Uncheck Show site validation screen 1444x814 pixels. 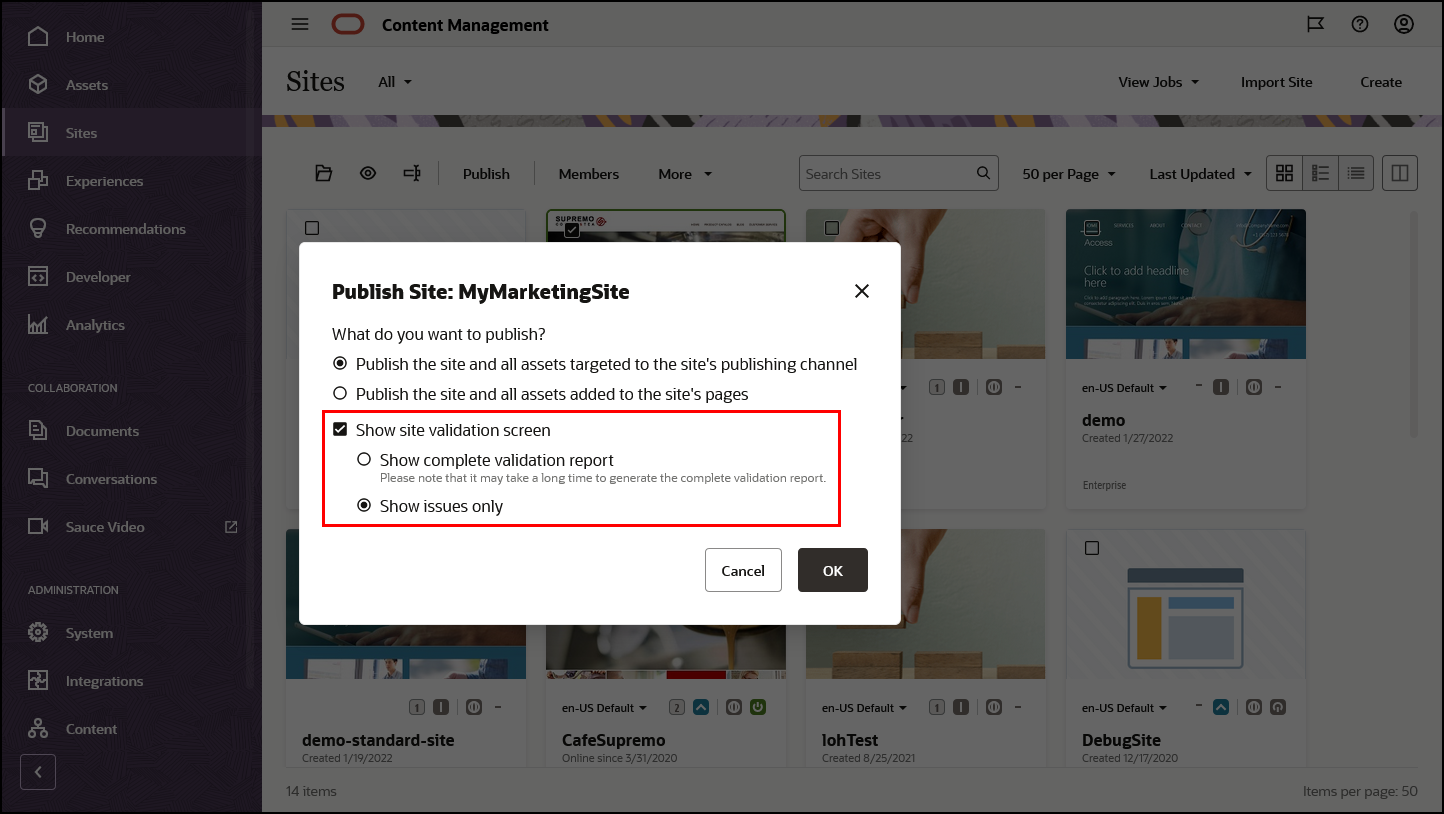pos(340,430)
